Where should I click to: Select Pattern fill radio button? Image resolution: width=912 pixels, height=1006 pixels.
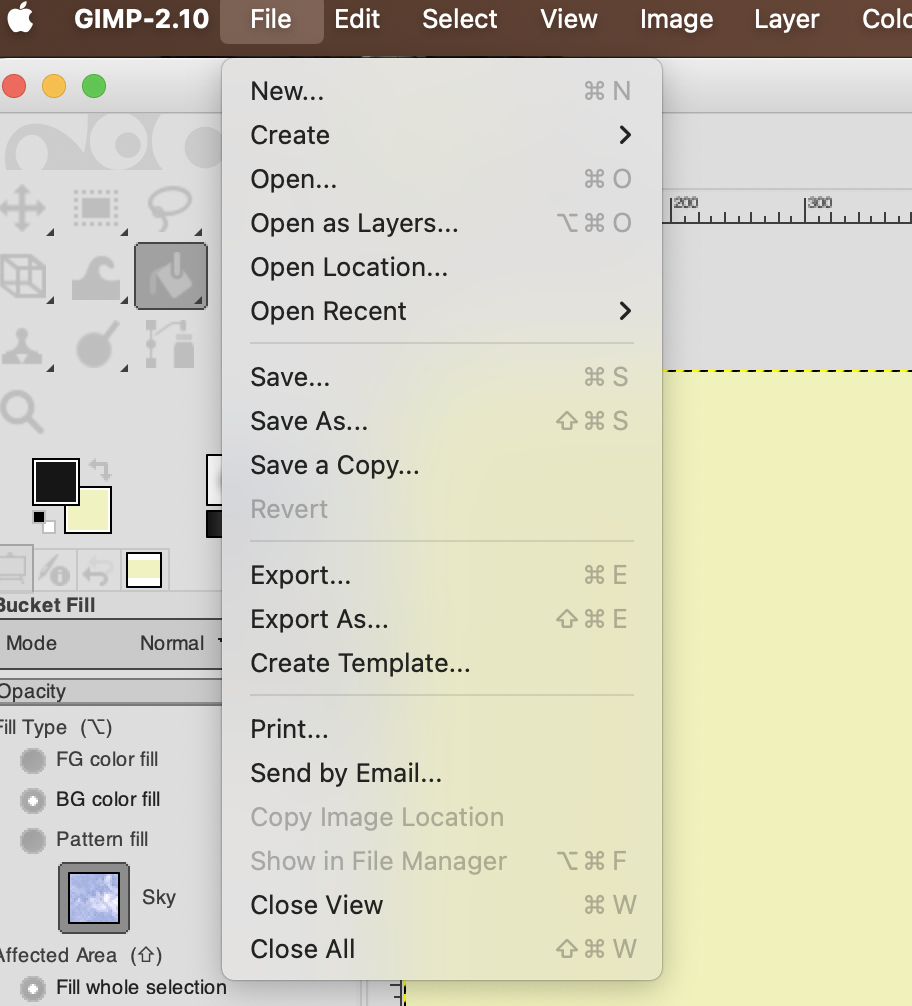(33, 840)
